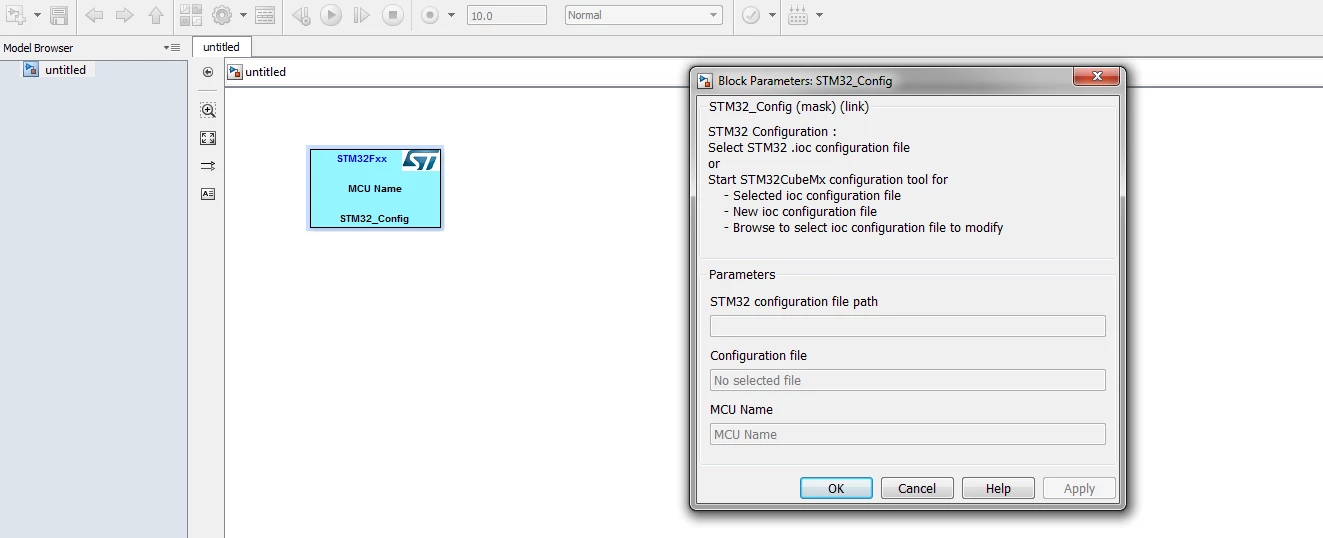Click the Stop simulation button
Viewport: 1323px width, 538px height.
[393, 15]
